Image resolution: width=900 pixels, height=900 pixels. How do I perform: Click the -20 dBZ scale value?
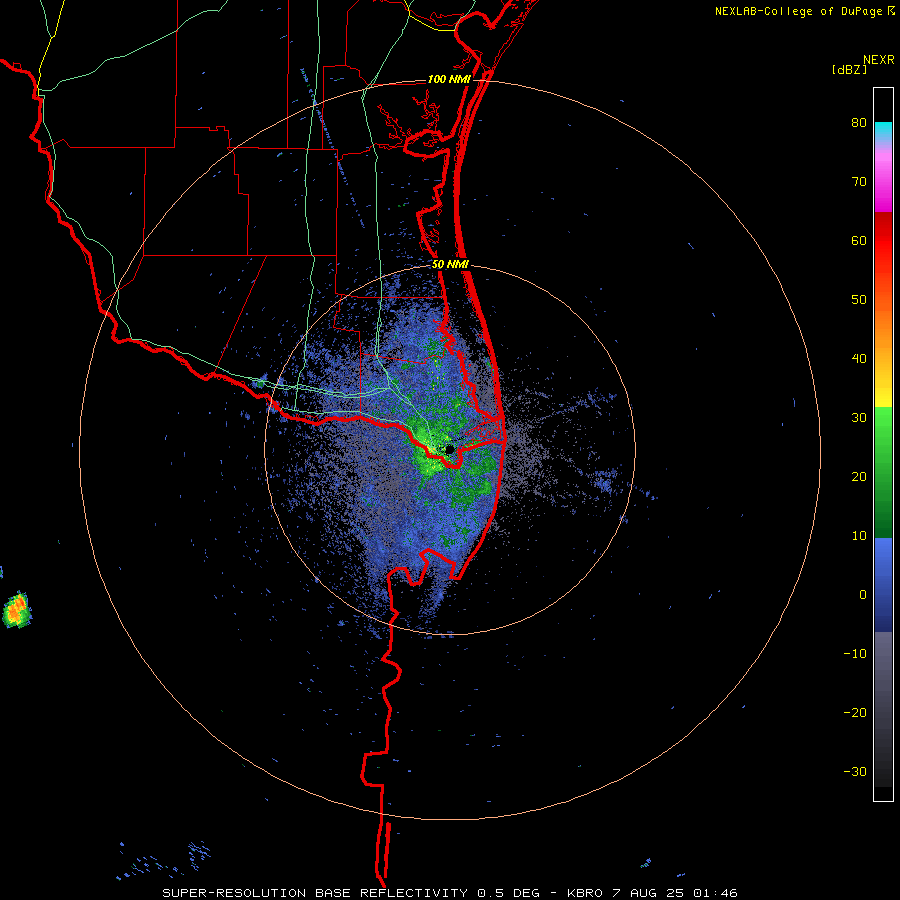pos(855,713)
